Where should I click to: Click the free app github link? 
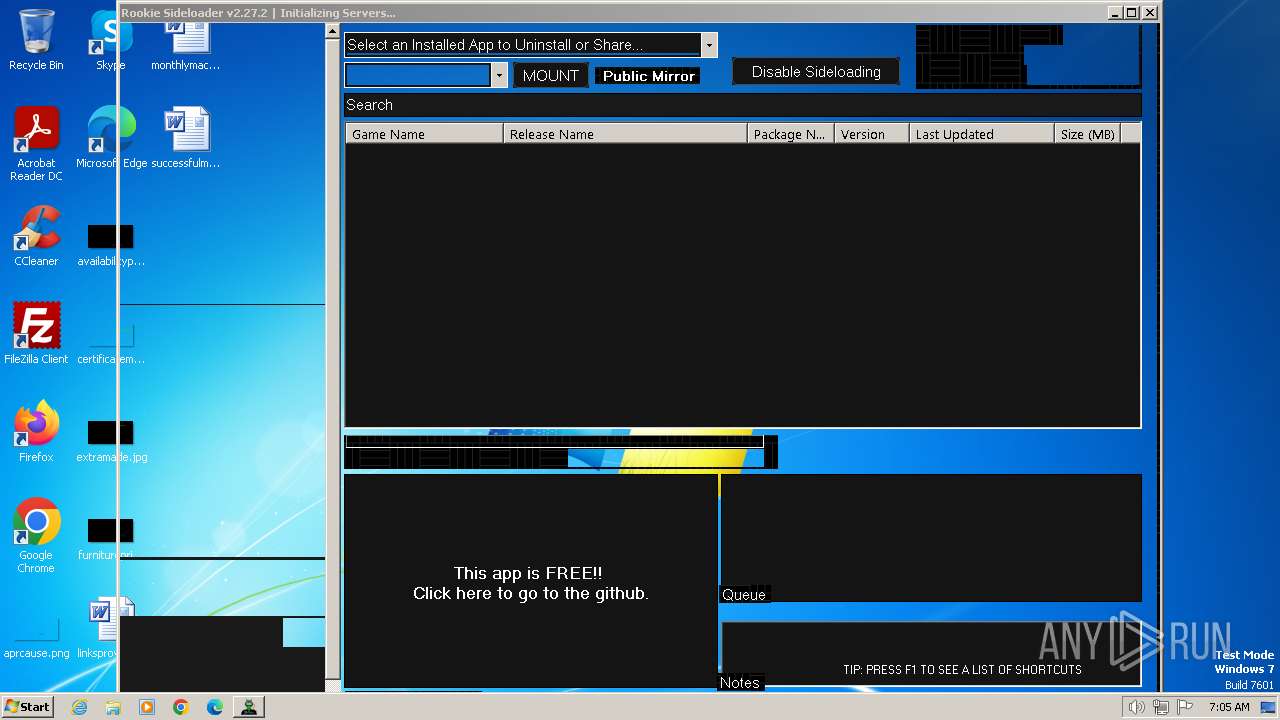tap(531, 583)
